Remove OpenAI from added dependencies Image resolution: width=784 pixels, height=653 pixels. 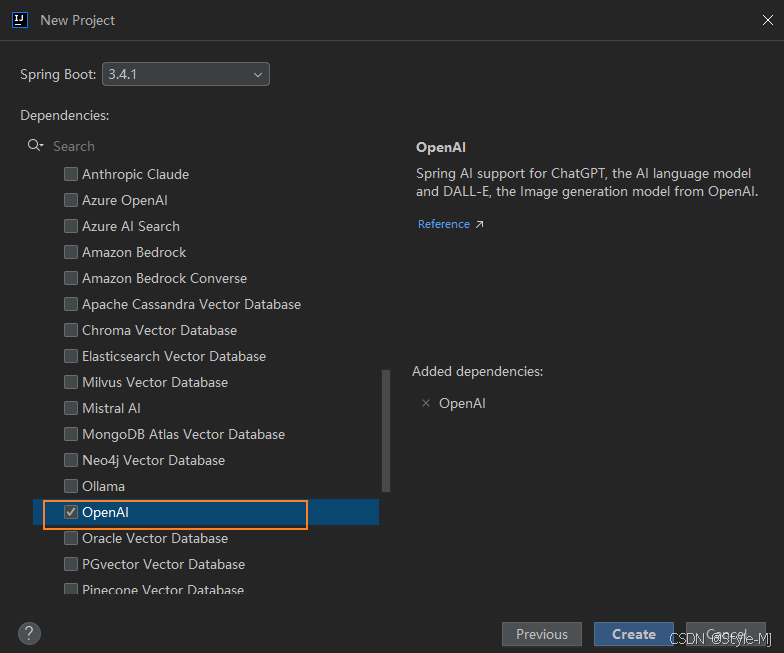pos(426,403)
